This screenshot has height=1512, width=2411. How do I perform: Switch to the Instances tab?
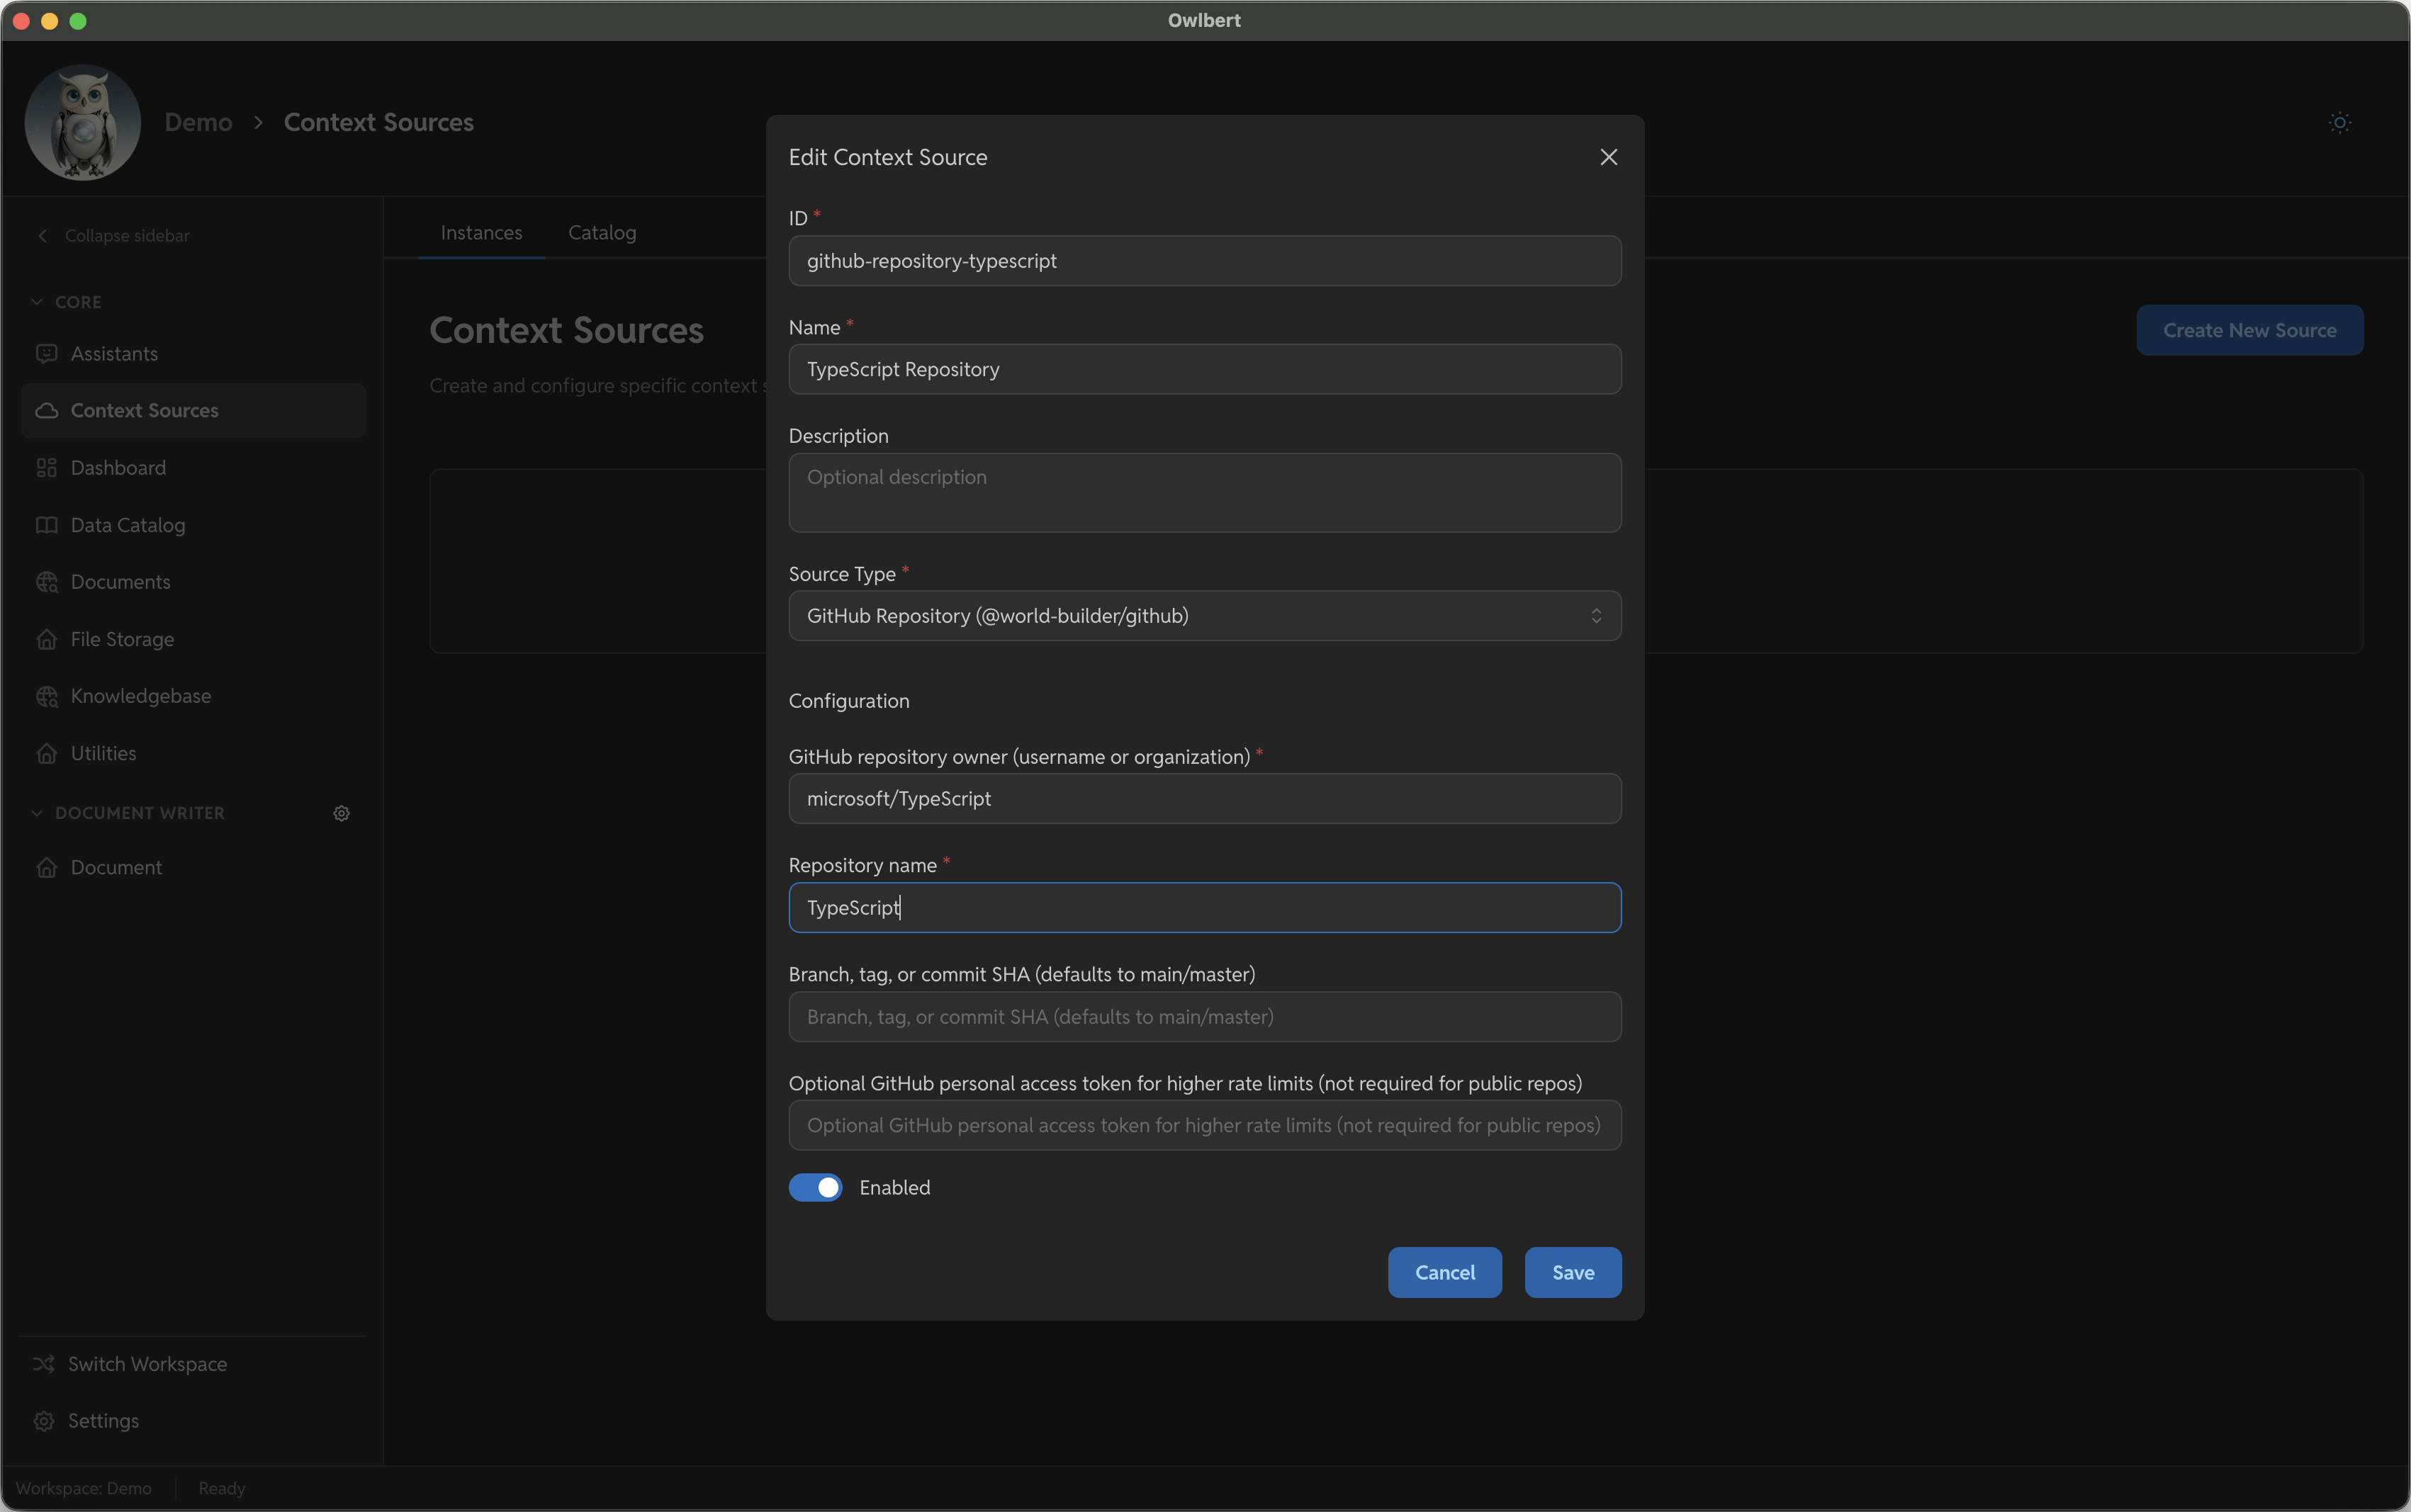[481, 232]
